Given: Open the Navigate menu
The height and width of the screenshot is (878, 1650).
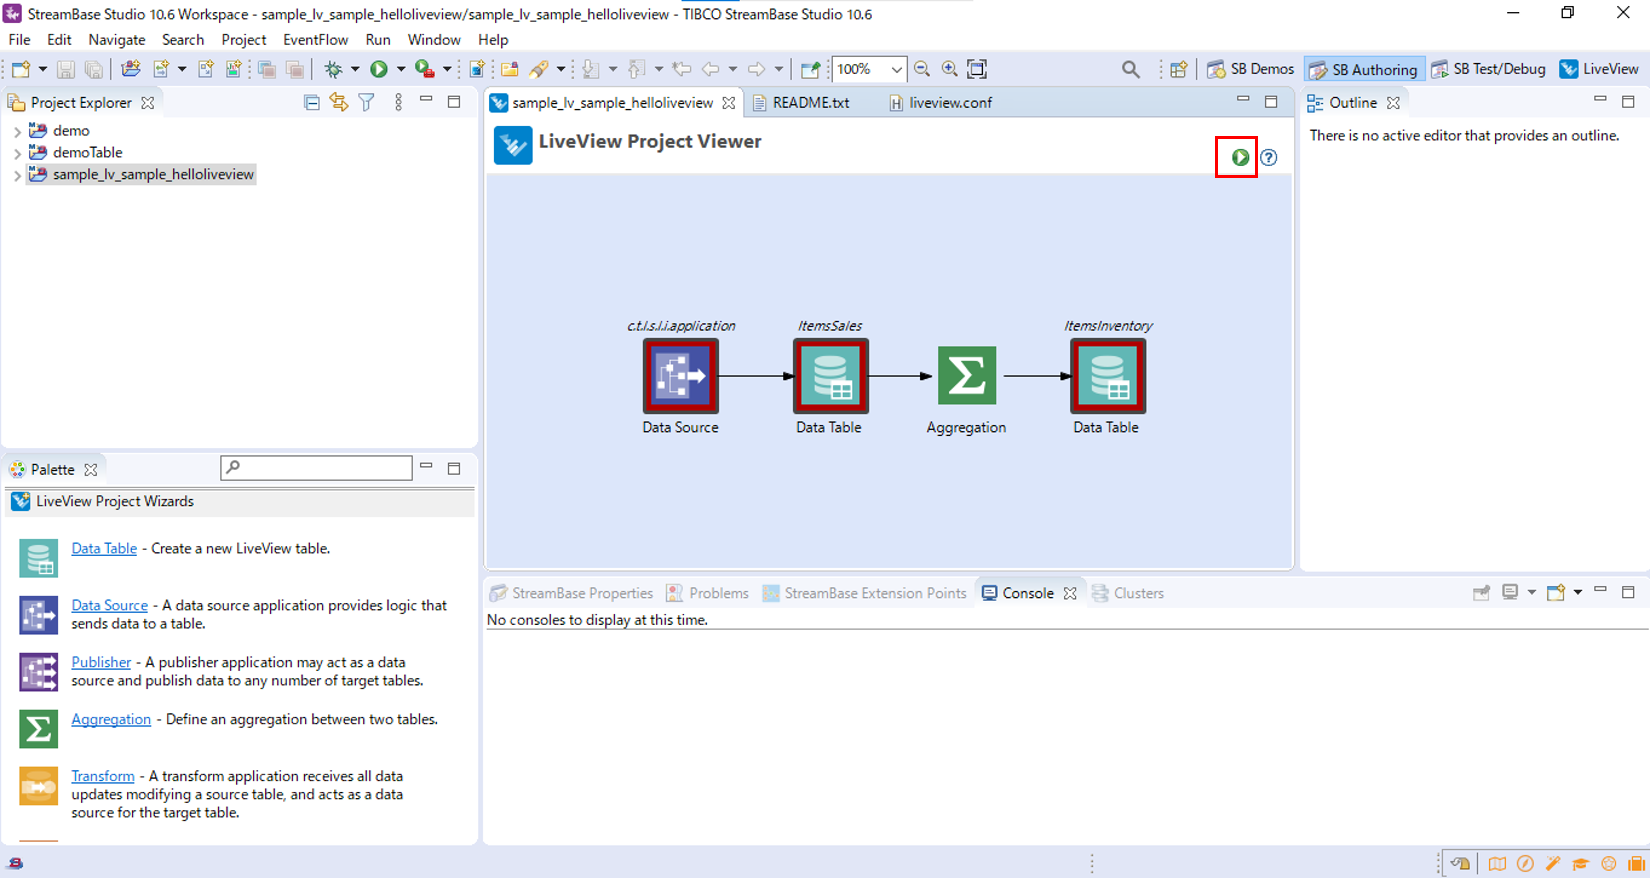Looking at the screenshot, I should point(117,40).
